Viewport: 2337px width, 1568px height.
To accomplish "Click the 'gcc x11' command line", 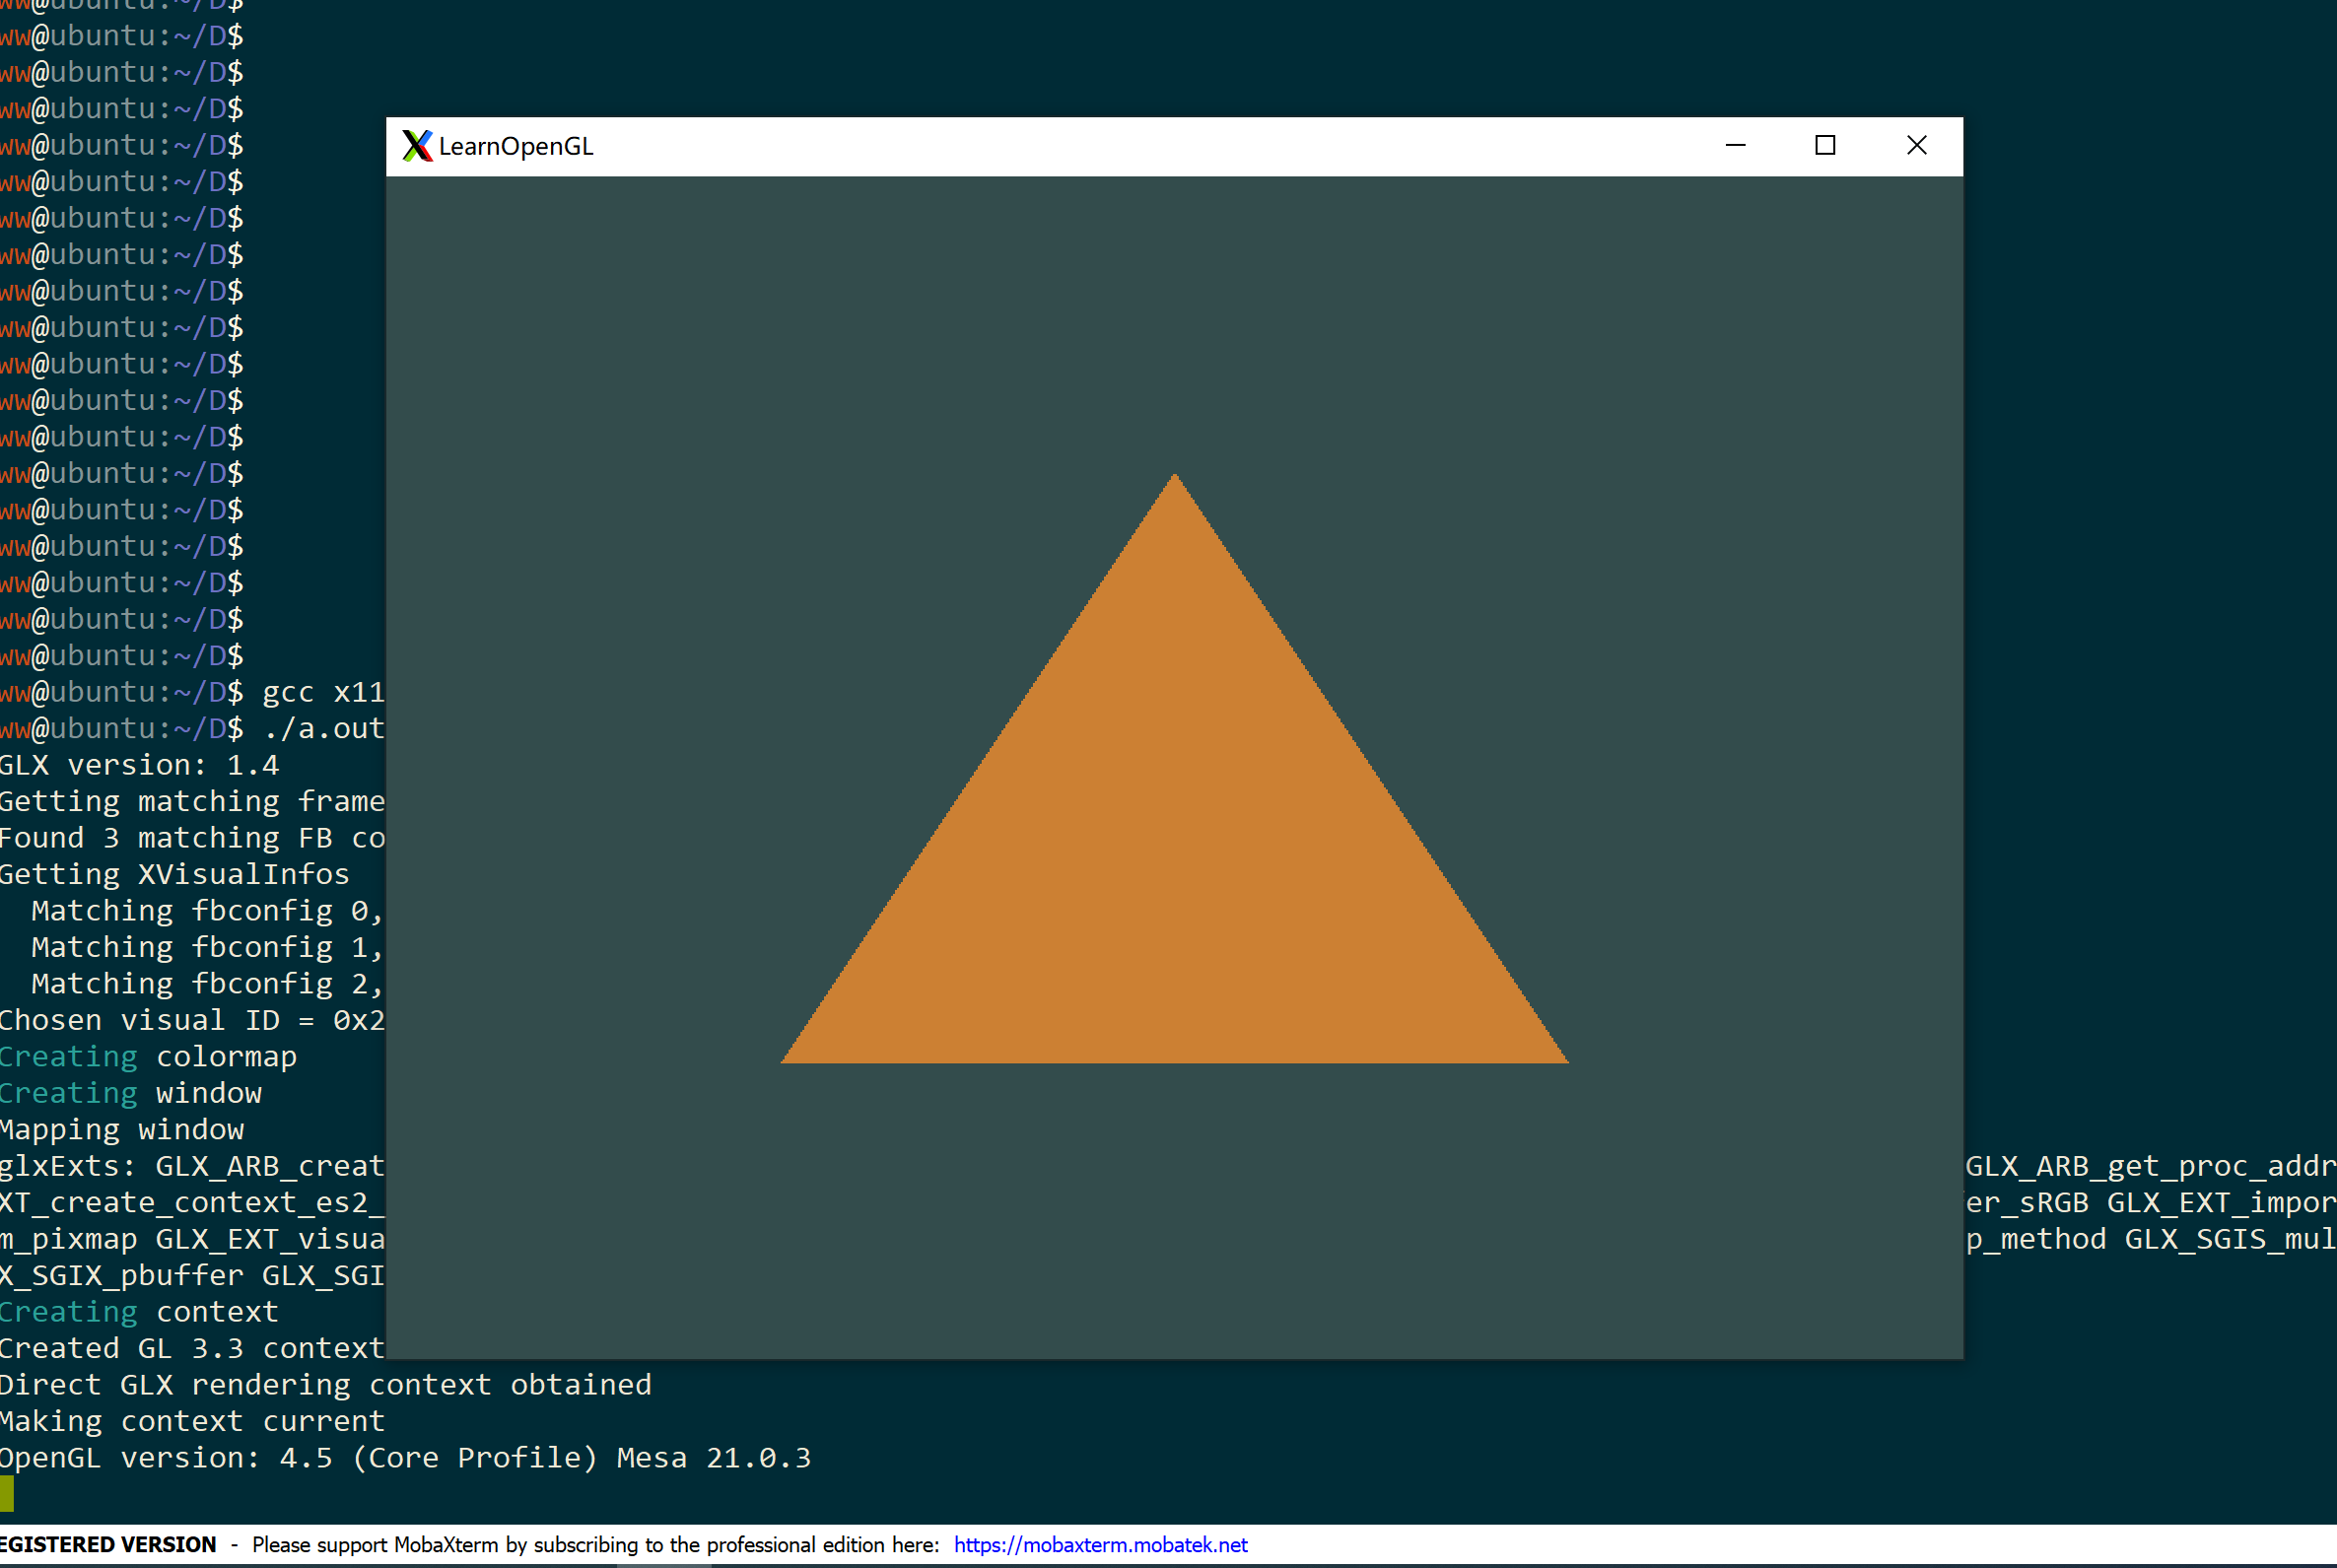I will pyautogui.click(x=322, y=692).
